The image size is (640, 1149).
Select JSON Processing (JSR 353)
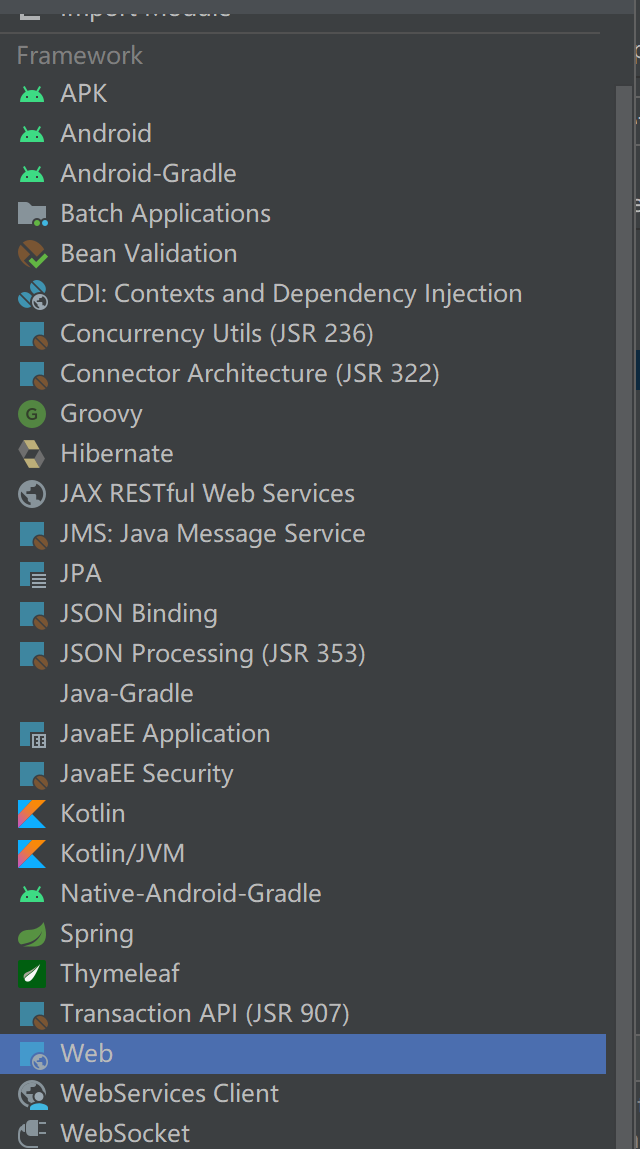pyautogui.click(x=303, y=654)
